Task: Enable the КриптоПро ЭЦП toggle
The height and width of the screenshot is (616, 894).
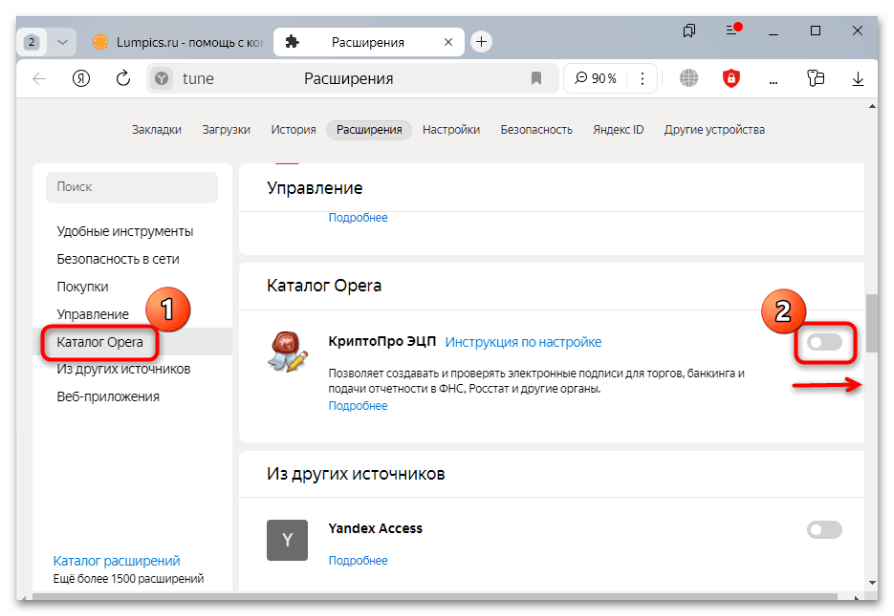Action: point(824,342)
